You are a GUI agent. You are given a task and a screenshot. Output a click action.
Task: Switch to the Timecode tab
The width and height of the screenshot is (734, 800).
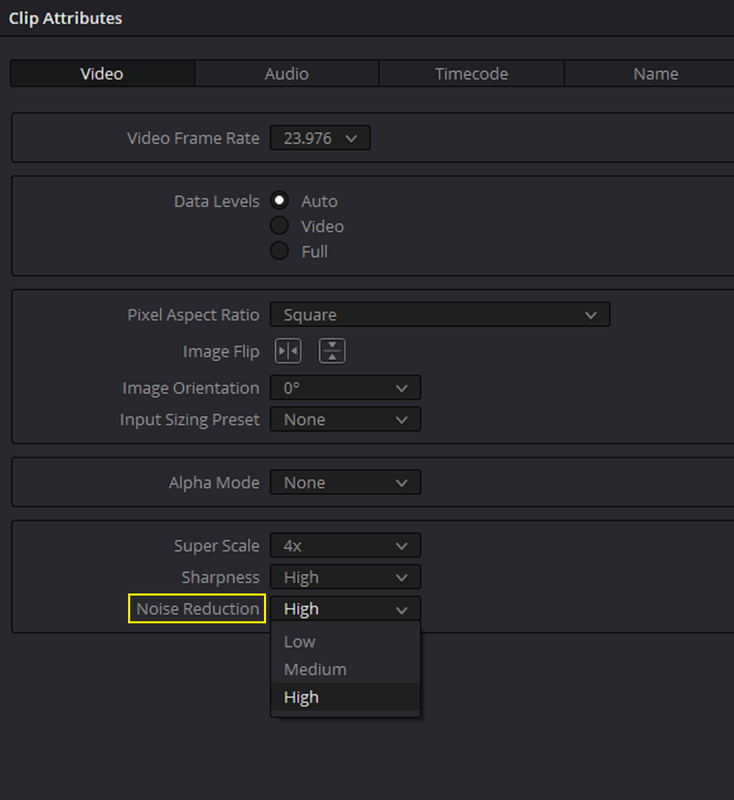pos(472,74)
